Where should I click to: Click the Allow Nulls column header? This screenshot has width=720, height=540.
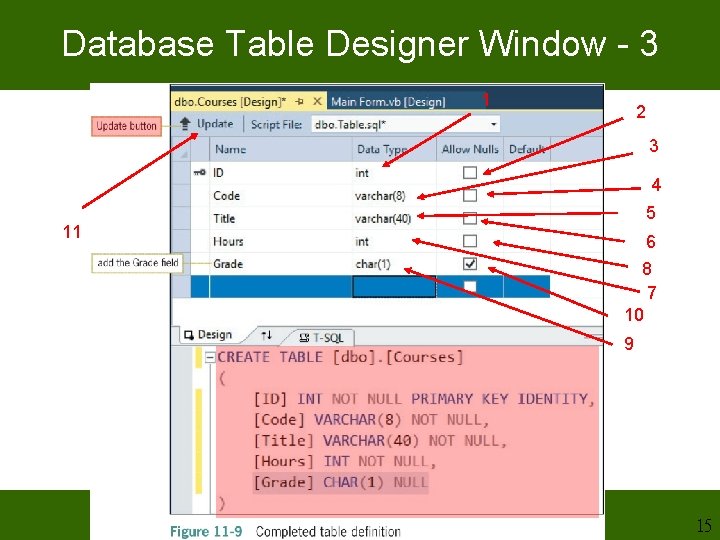(x=470, y=149)
